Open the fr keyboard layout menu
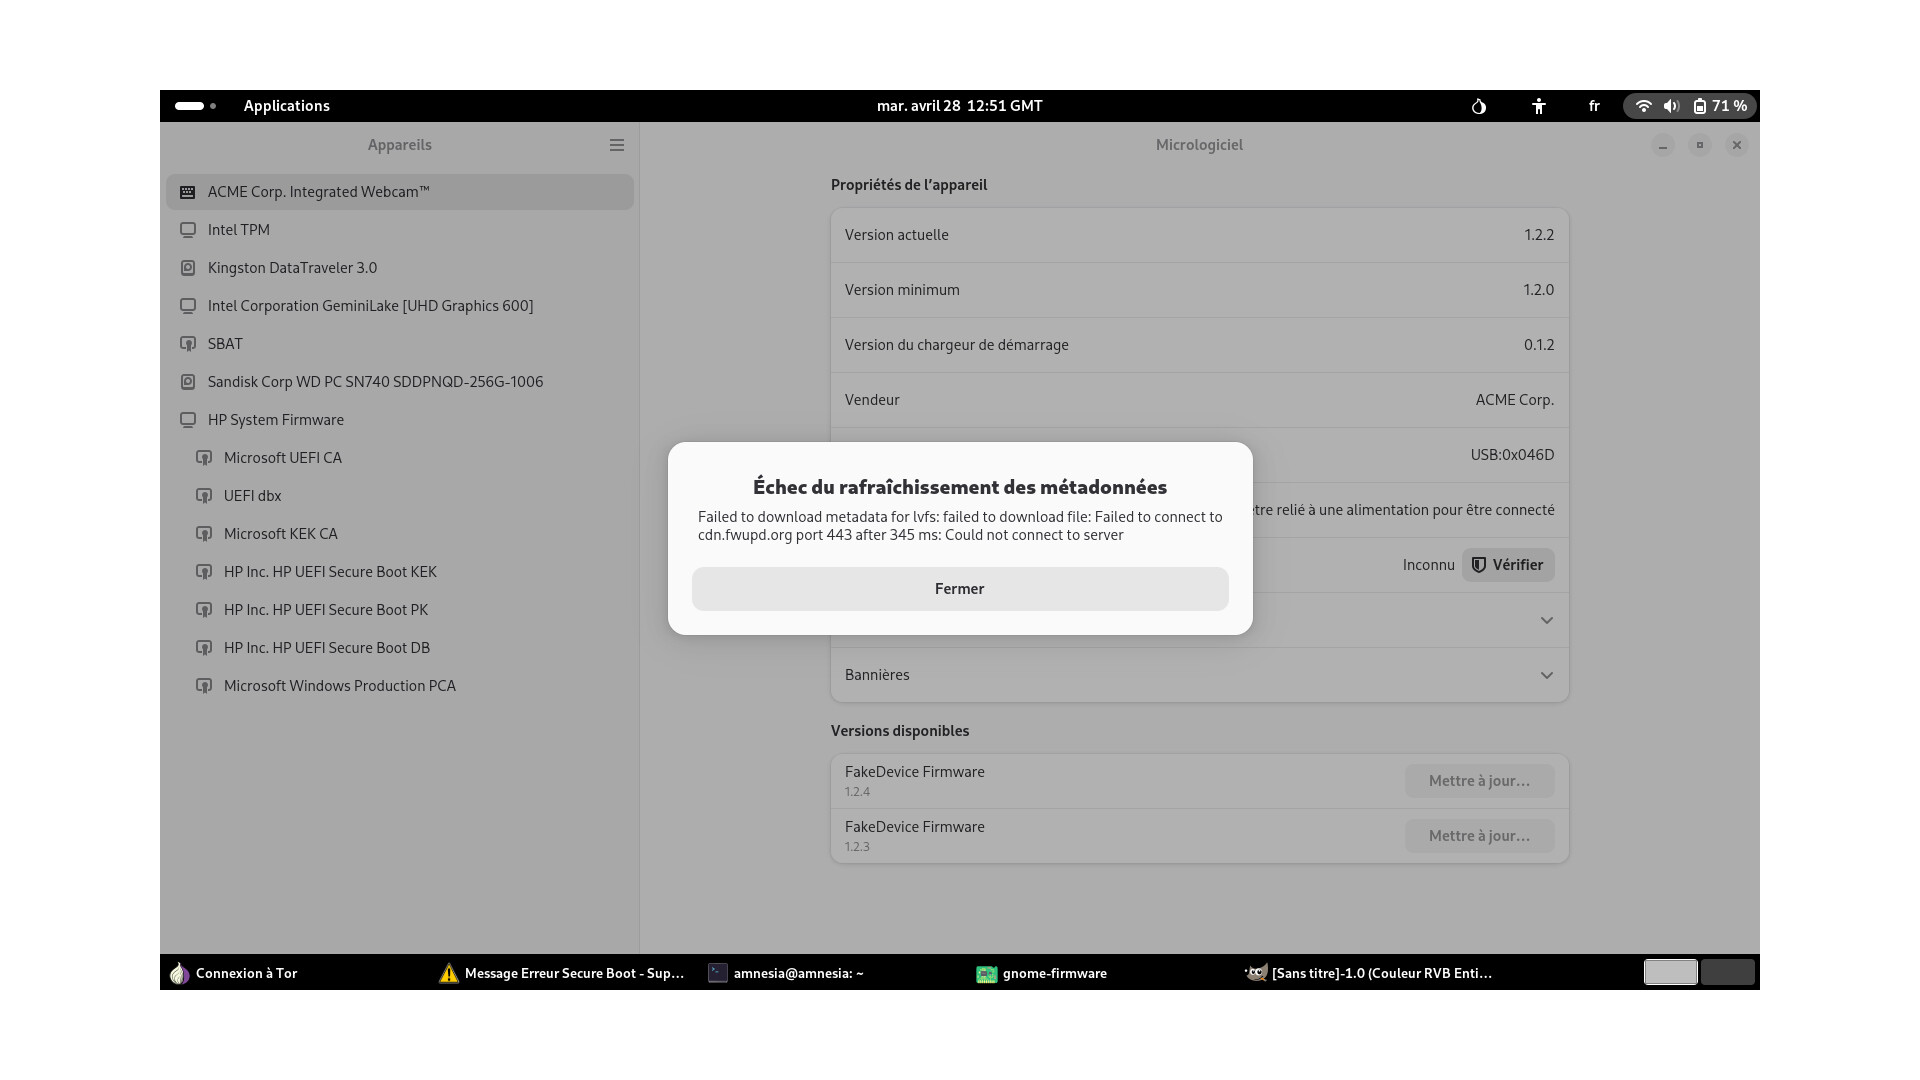Image resolution: width=1920 pixels, height=1080 pixels. (1594, 106)
